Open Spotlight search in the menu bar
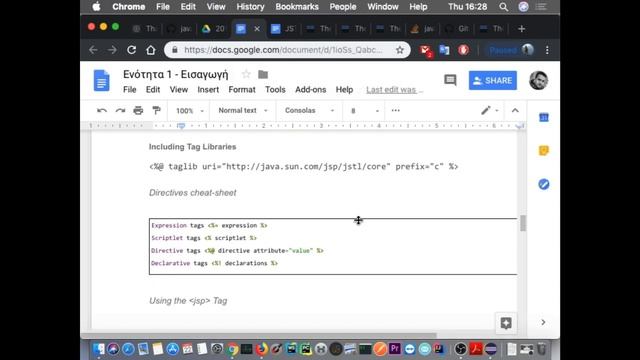Viewport: 640px width, 360px height. 503,7
